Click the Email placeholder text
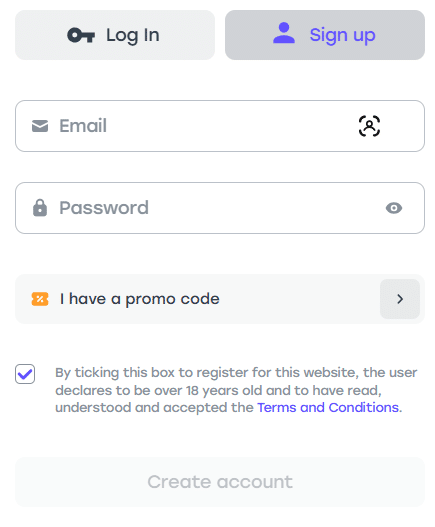 point(83,126)
